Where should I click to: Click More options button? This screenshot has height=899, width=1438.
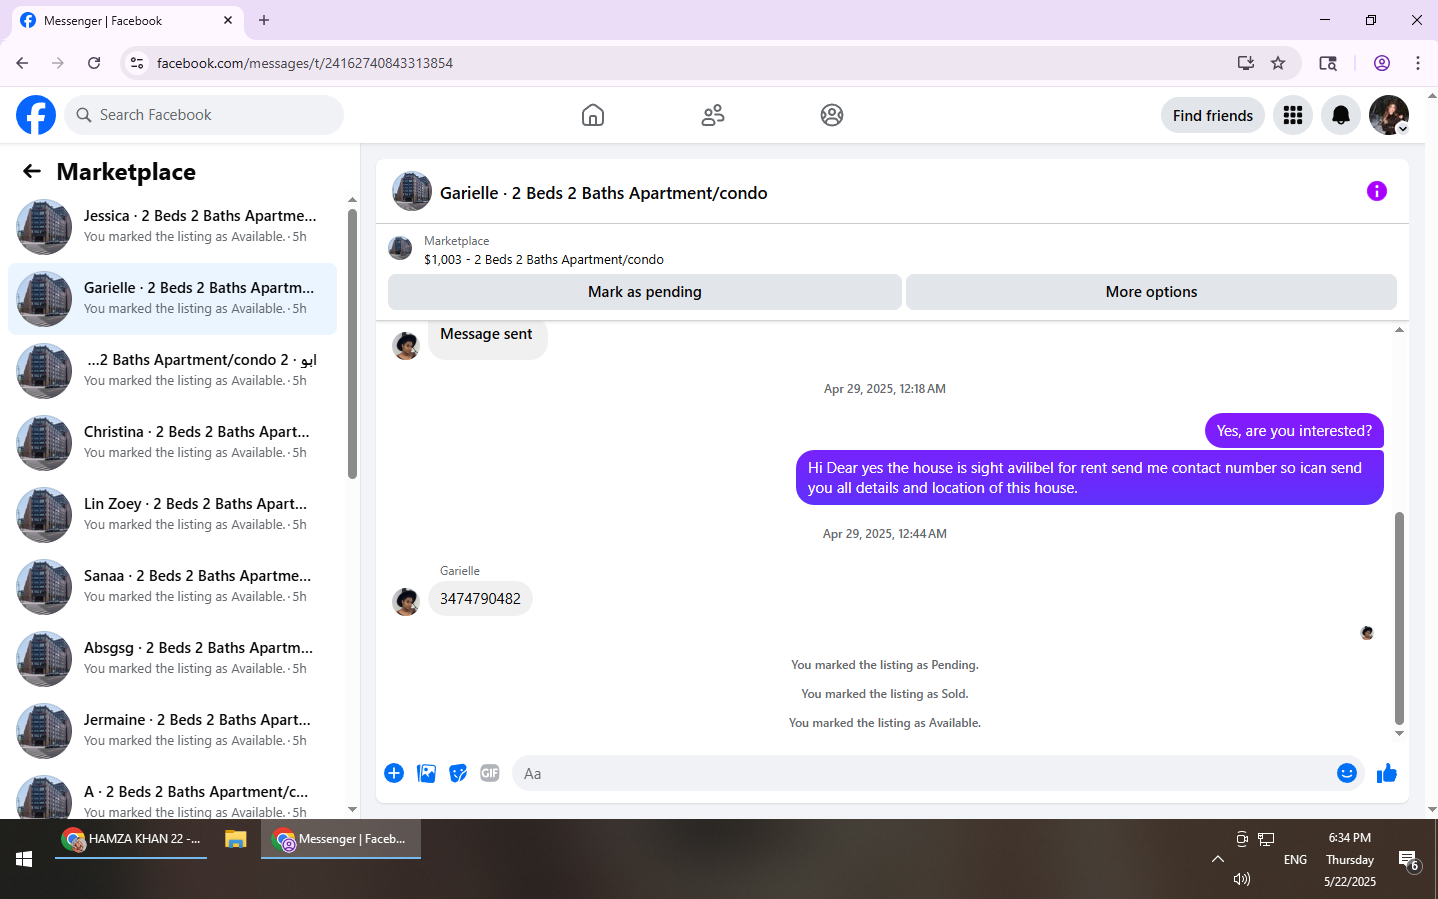[x=1151, y=292]
